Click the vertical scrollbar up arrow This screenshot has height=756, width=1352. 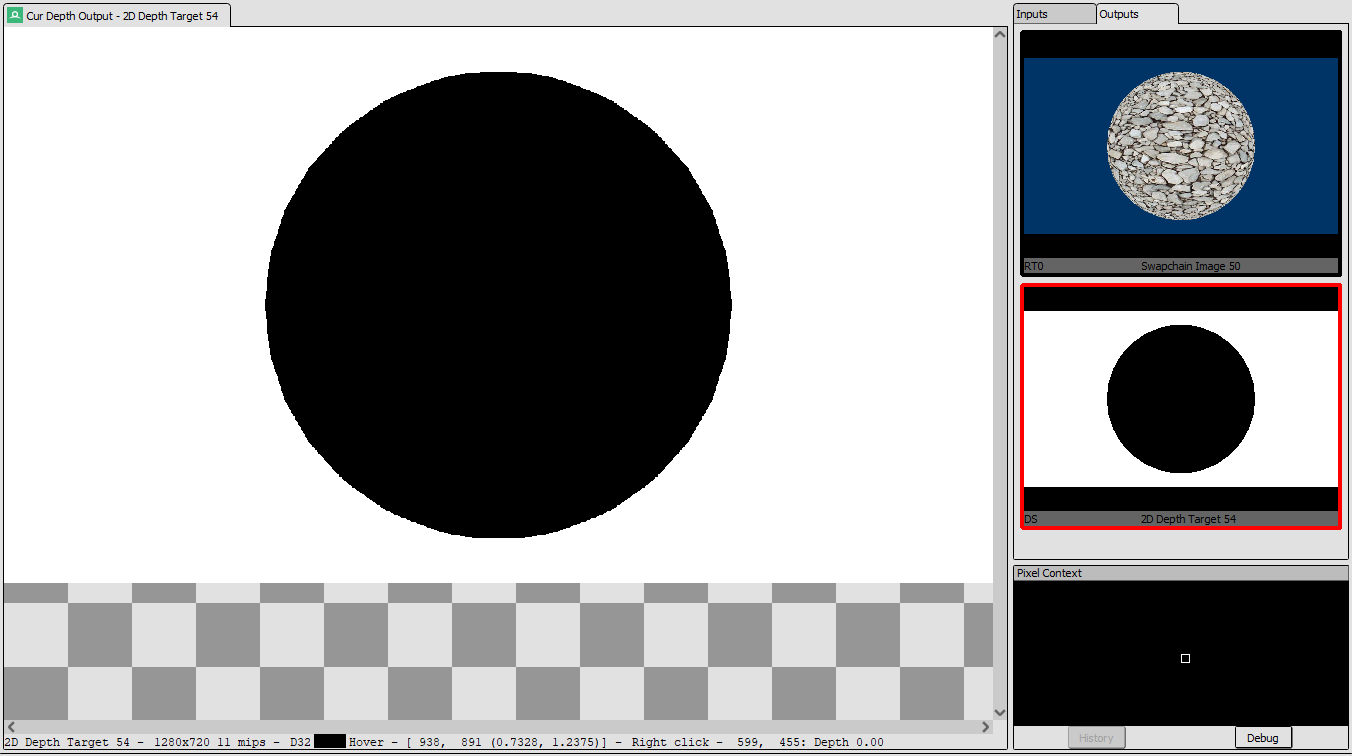point(1000,35)
